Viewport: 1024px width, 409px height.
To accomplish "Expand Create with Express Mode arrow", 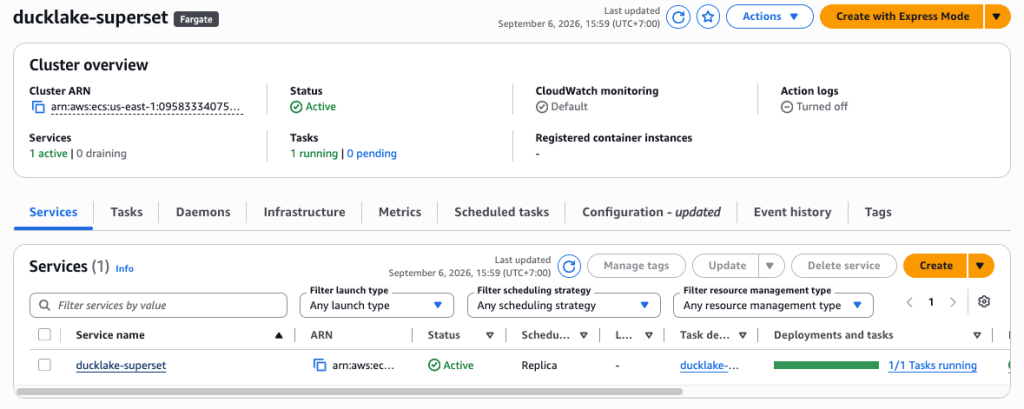I will coord(997,16).
